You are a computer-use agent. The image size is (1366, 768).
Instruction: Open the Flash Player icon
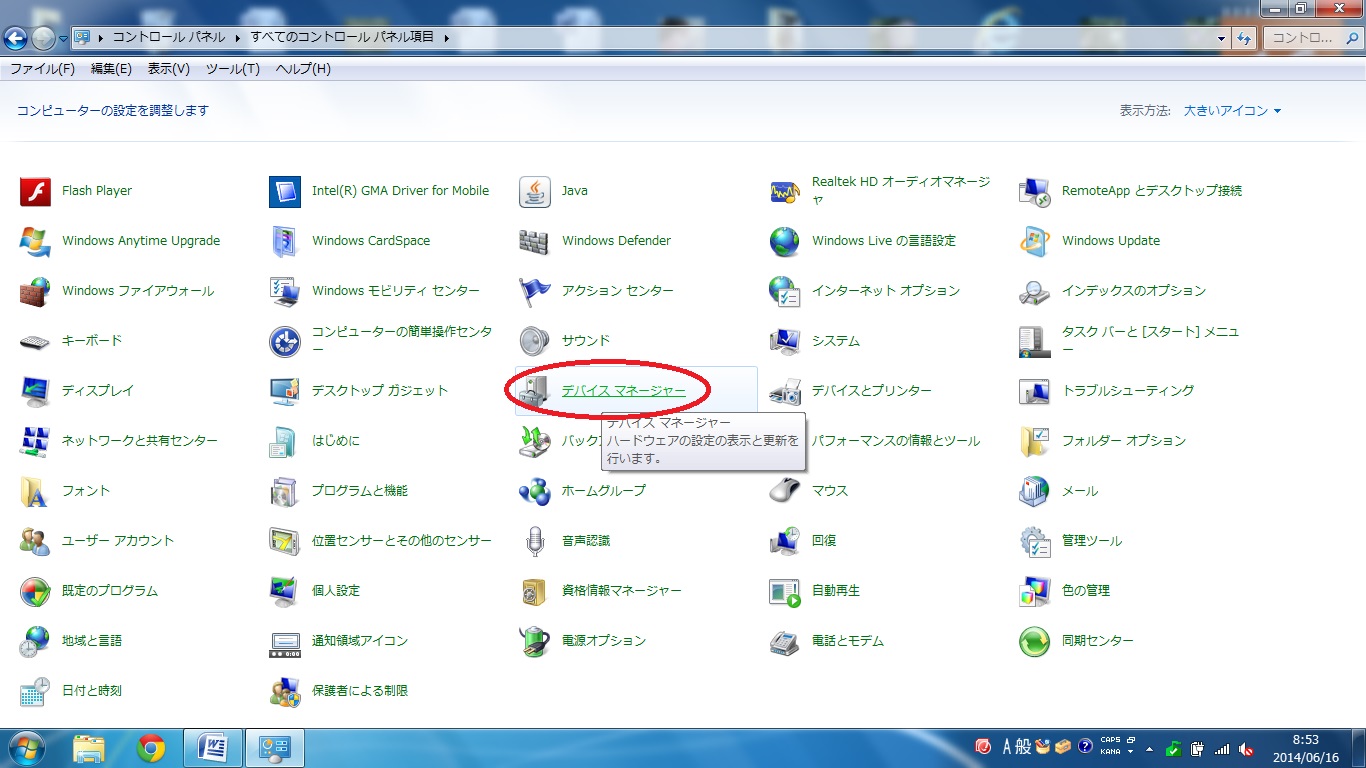pos(35,191)
